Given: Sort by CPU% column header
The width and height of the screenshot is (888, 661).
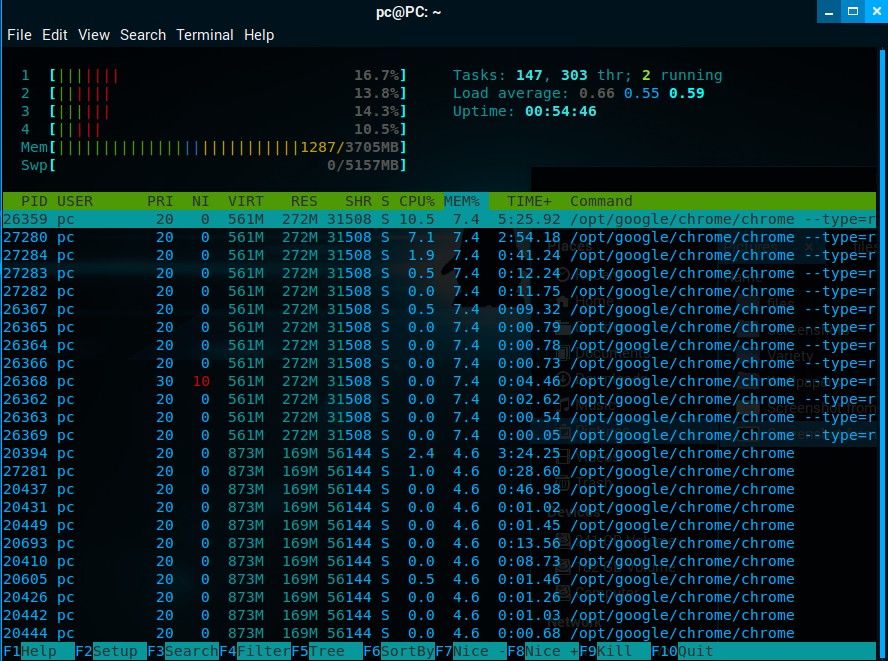Looking at the screenshot, I should tap(417, 201).
